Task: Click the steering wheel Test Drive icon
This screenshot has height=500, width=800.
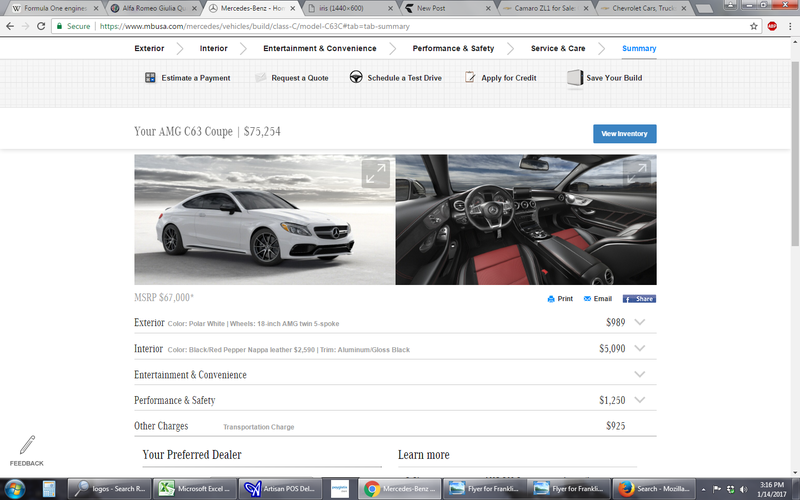Action: tap(356, 77)
